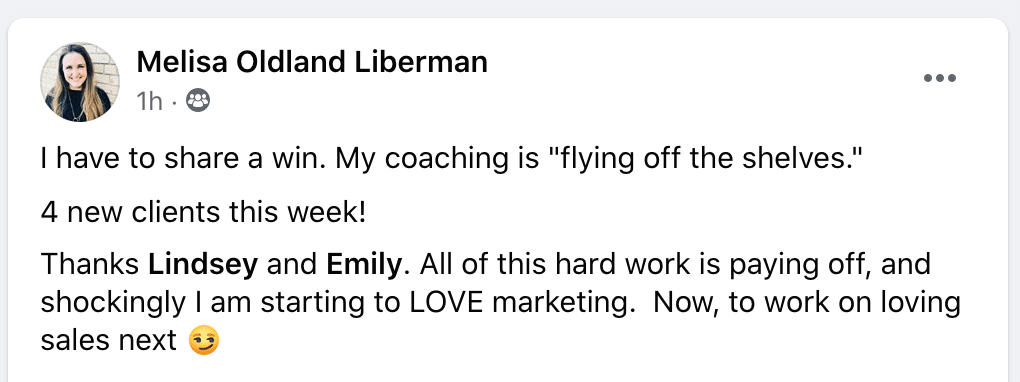Open the post options three-dot menu
1020x382 pixels.
click(940, 79)
